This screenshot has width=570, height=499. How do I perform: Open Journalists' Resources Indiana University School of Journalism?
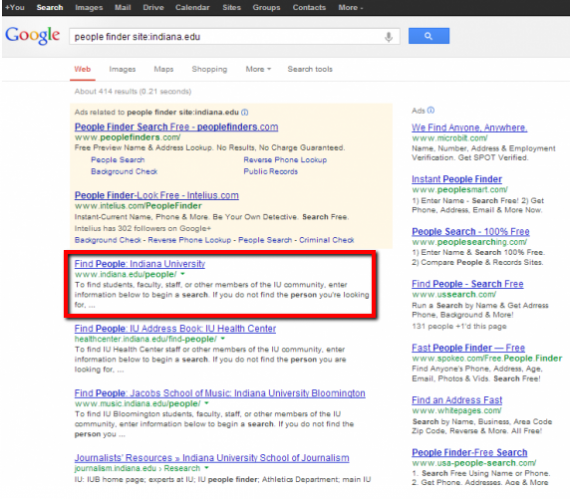[212, 458]
